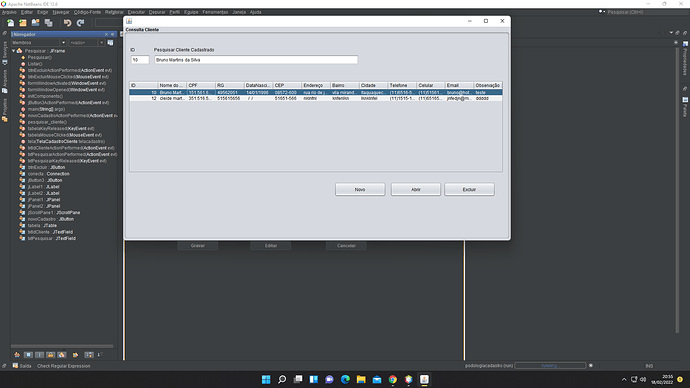Collapse the Pesquisar :: JFrame tree node
The image size is (690, 388).
pos(14,51)
